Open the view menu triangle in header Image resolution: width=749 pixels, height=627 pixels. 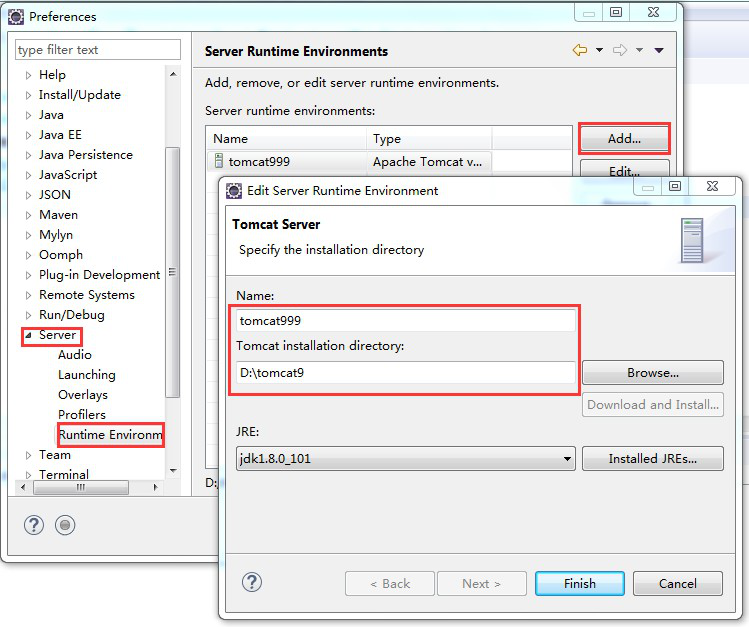[x=659, y=51]
